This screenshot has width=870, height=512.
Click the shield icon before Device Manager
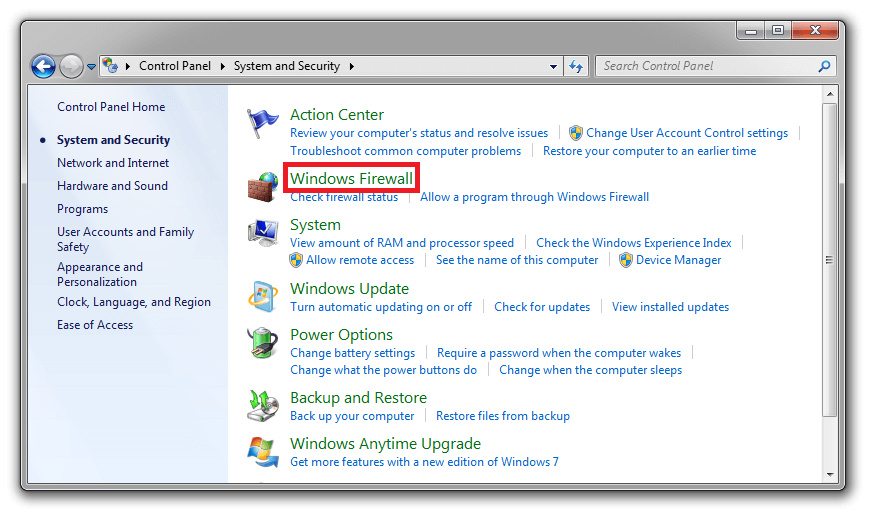coord(625,260)
